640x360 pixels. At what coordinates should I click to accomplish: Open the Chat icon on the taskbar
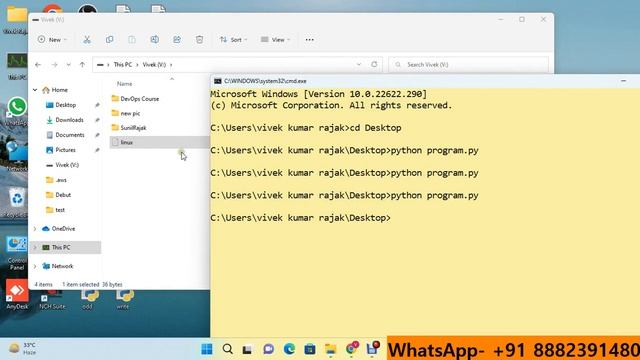pyautogui.click(x=268, y=349)
